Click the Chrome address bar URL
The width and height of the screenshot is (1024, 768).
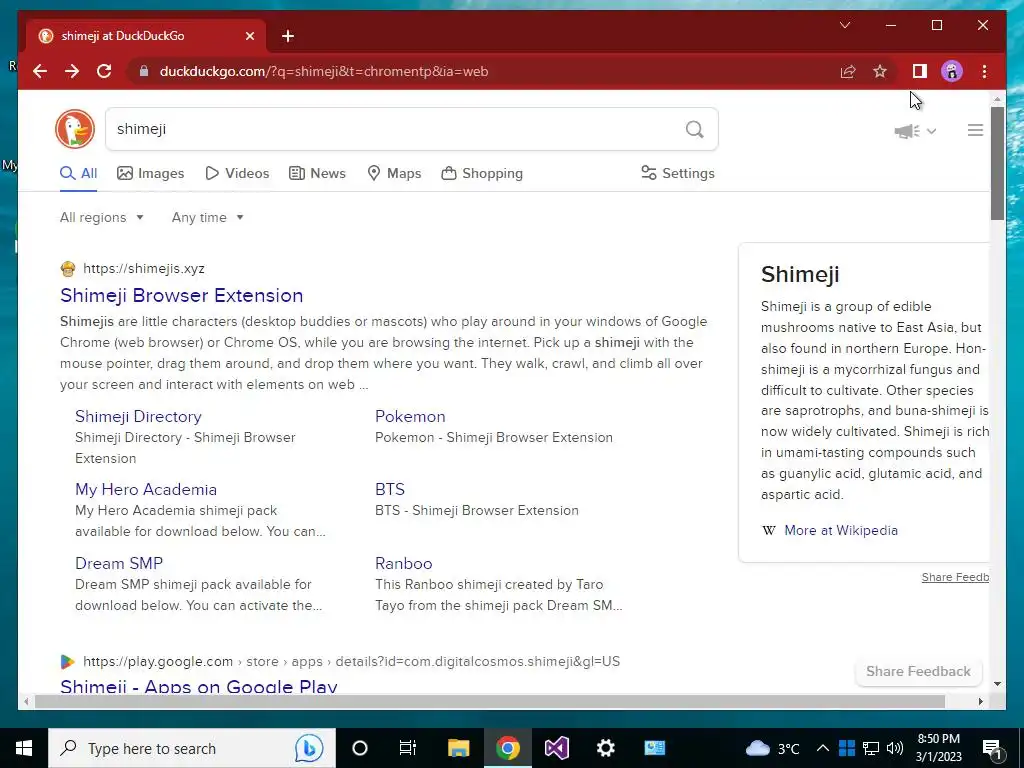pos(324,71)
